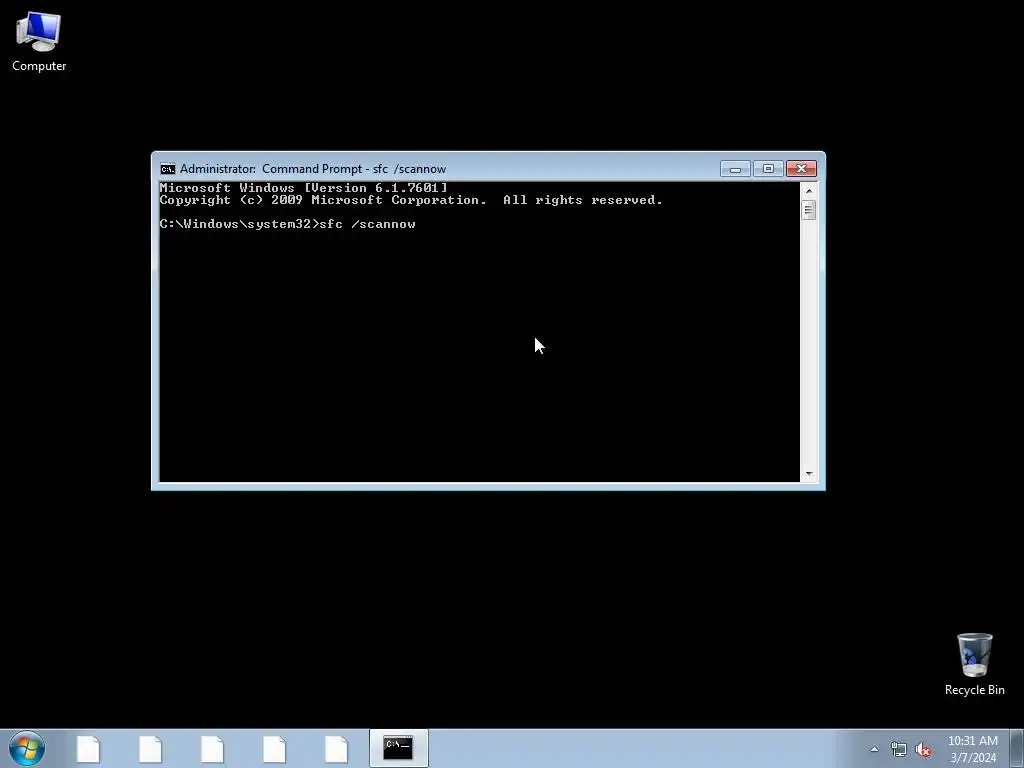Click the Copyright Microsoft Corporation line
Screen dimensions: 1024x768
pyautogui.click(x=411, y=200)
